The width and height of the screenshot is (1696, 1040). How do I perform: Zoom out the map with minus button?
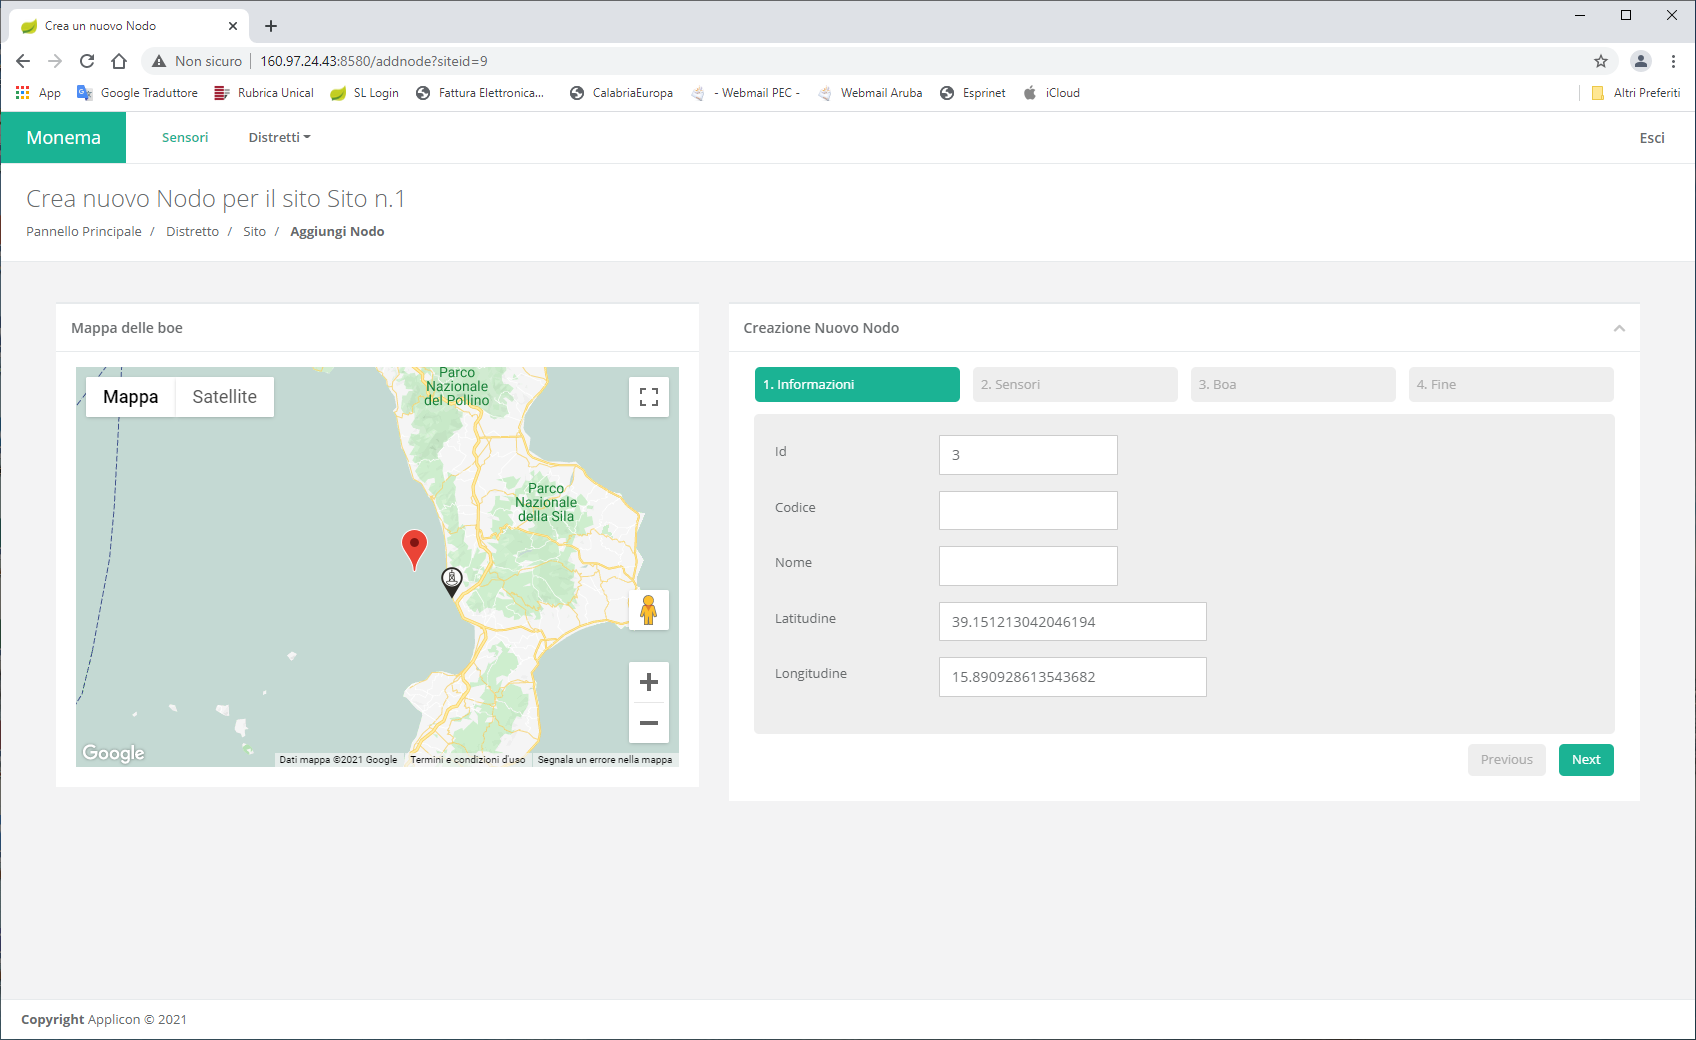pyautogui.click(x=648, y=723)
